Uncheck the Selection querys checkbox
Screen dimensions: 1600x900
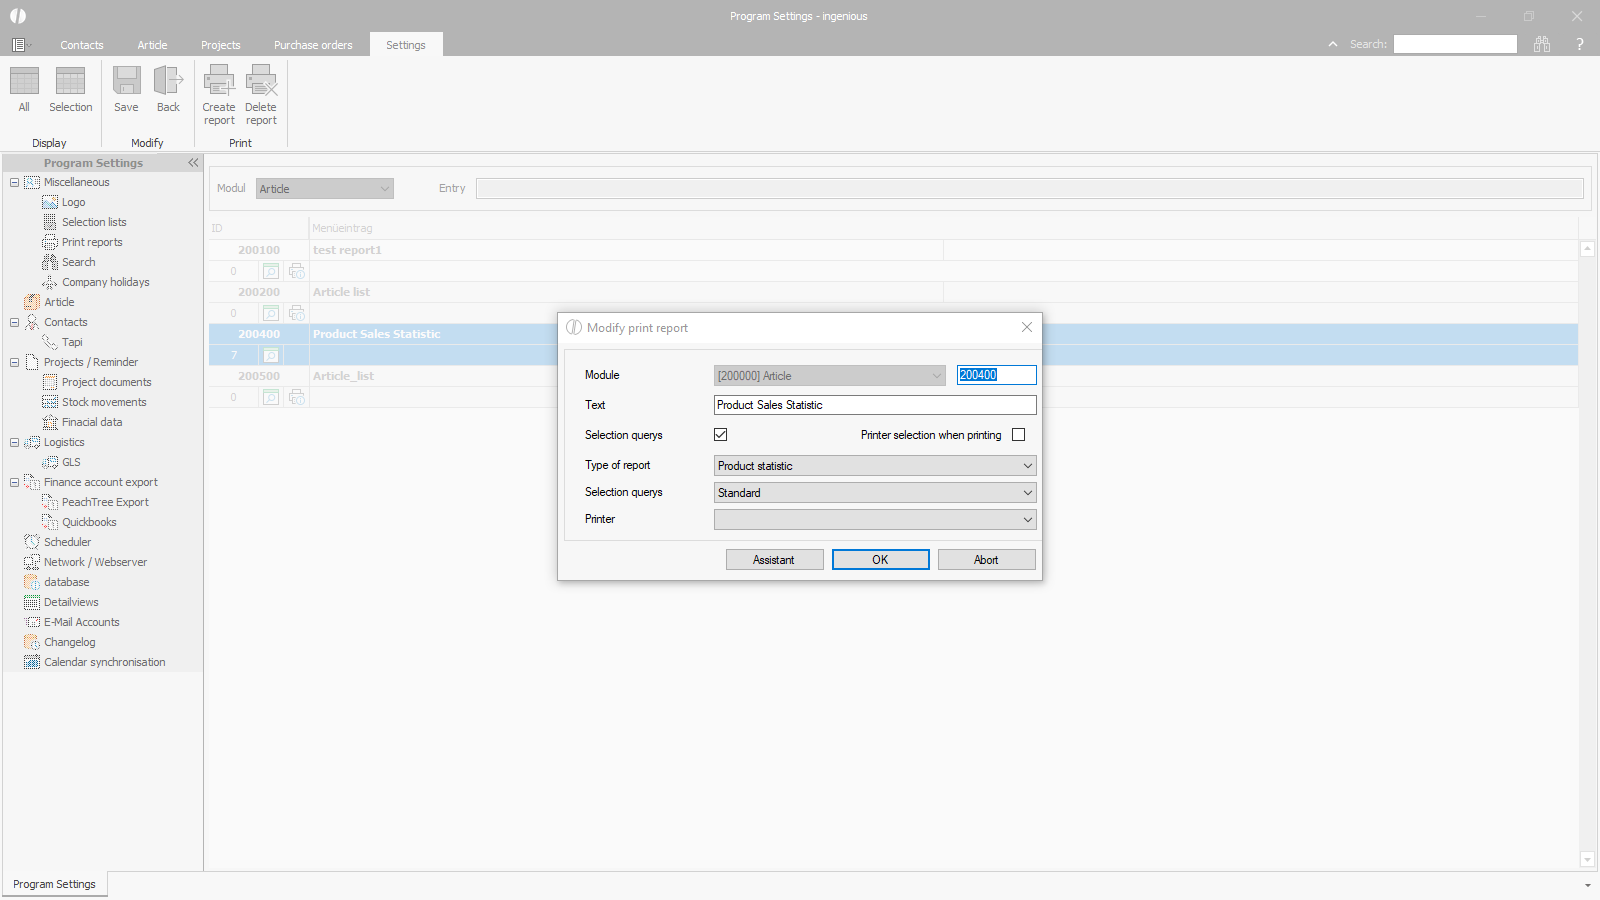pyautogui.click(x=721, y=435)
